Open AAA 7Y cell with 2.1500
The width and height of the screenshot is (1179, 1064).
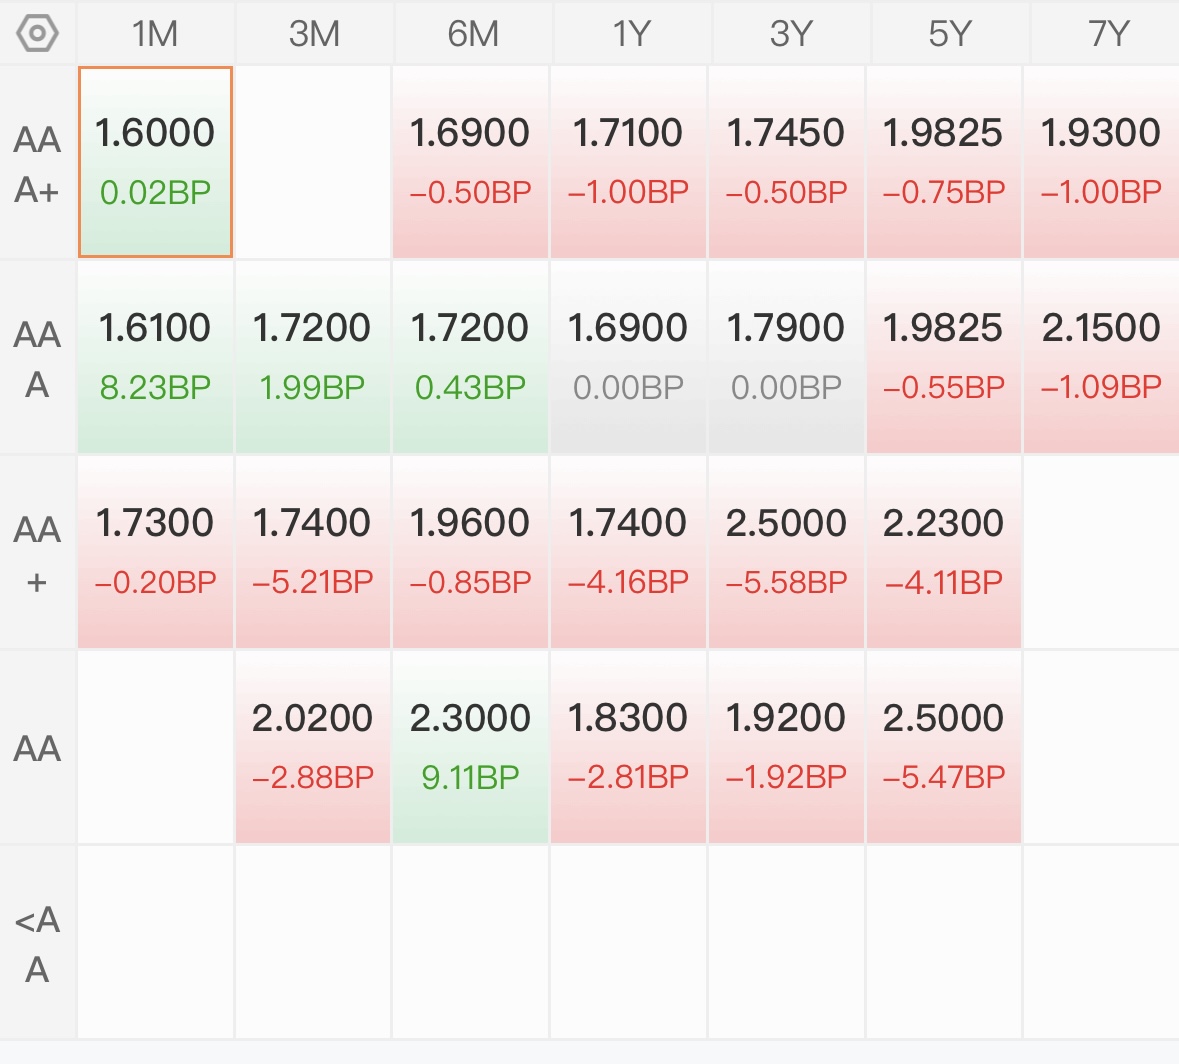1102,357
